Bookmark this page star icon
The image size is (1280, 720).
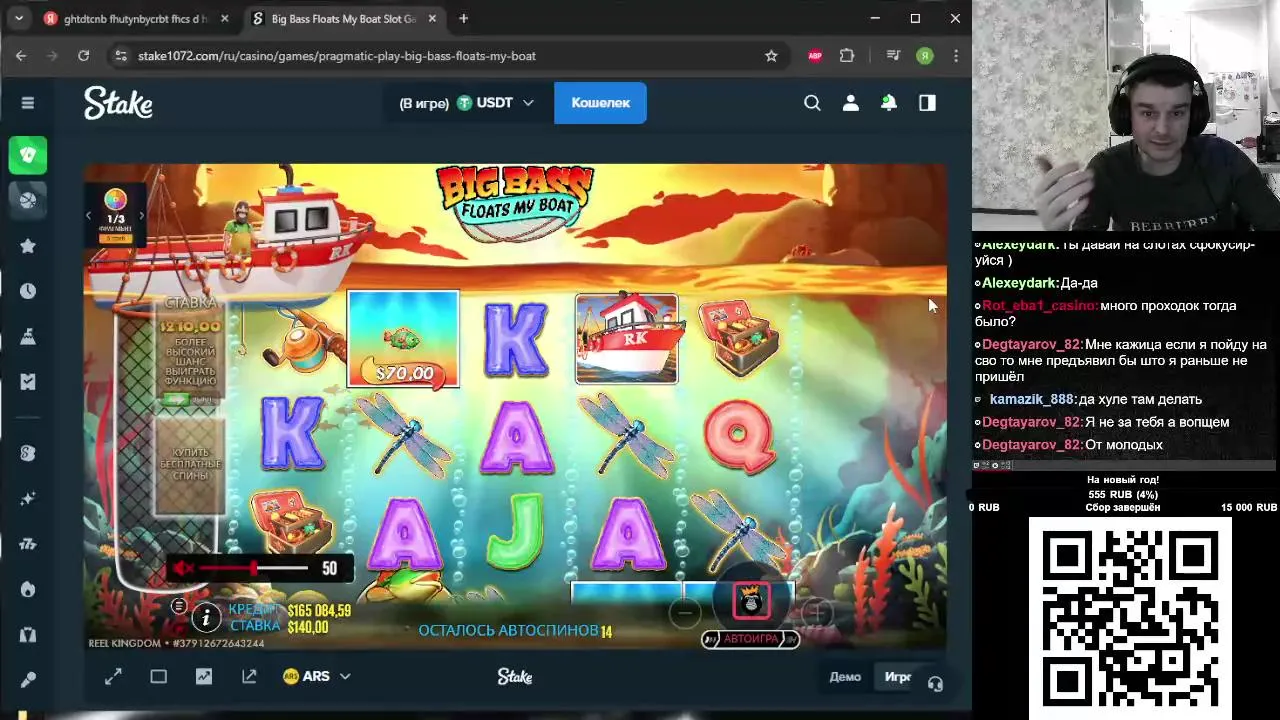point(771,56)
